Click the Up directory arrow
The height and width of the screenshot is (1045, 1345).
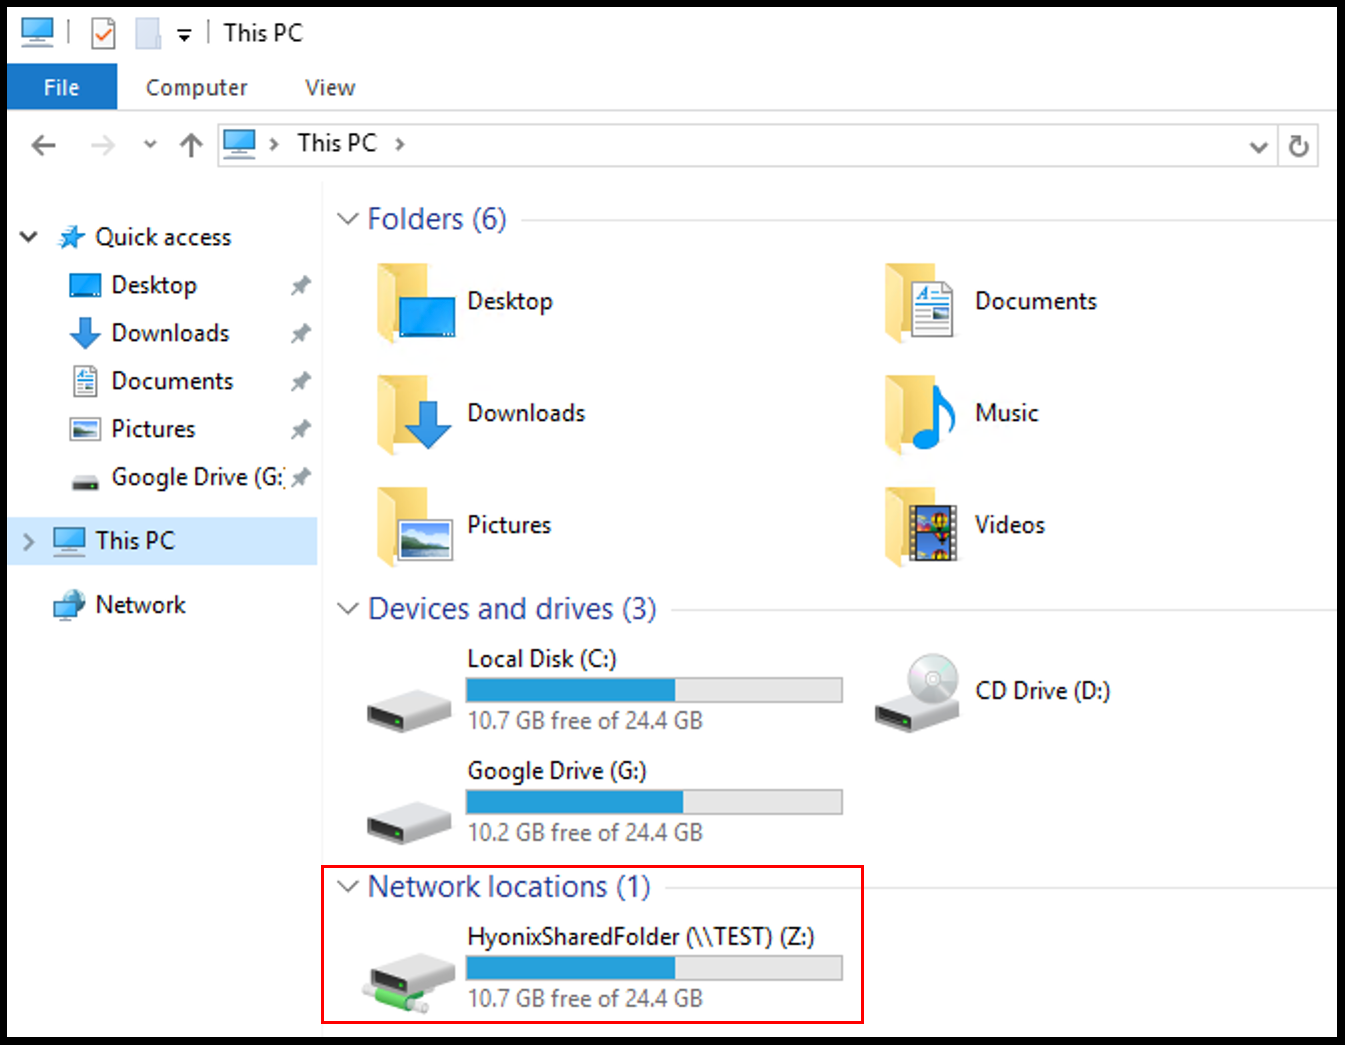coord(191,146)
